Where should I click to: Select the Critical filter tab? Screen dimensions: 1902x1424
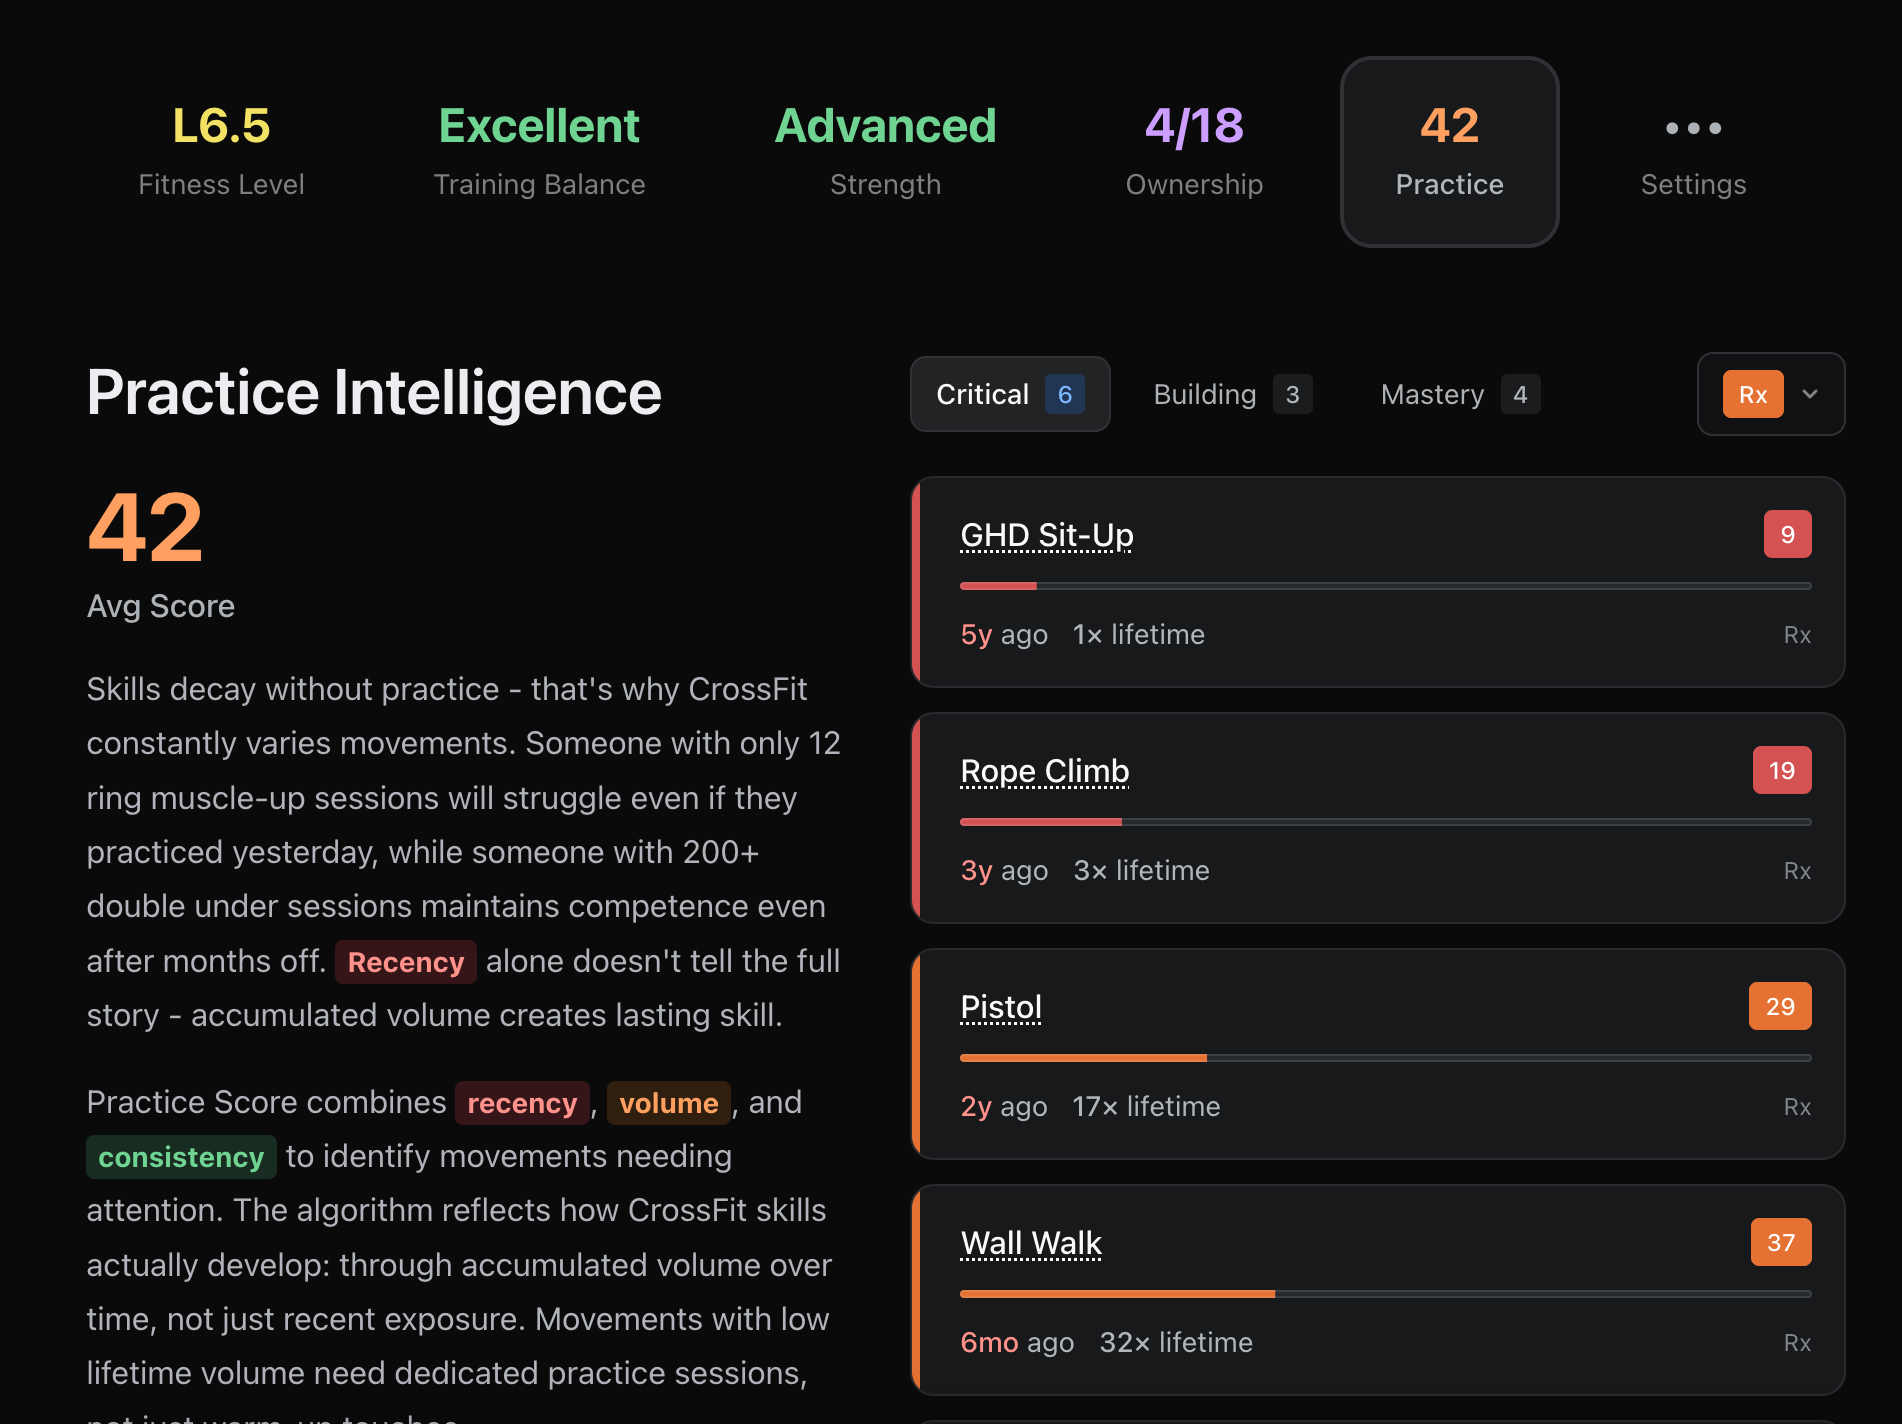[1009, 394]
